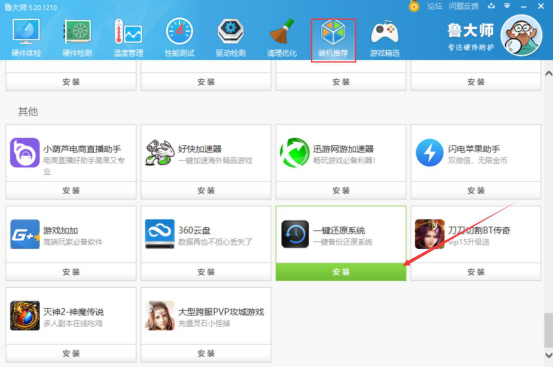This screenshot has height=367, width=554.
Task: Open the 温度管理 tab
Action: pos(128,38)
